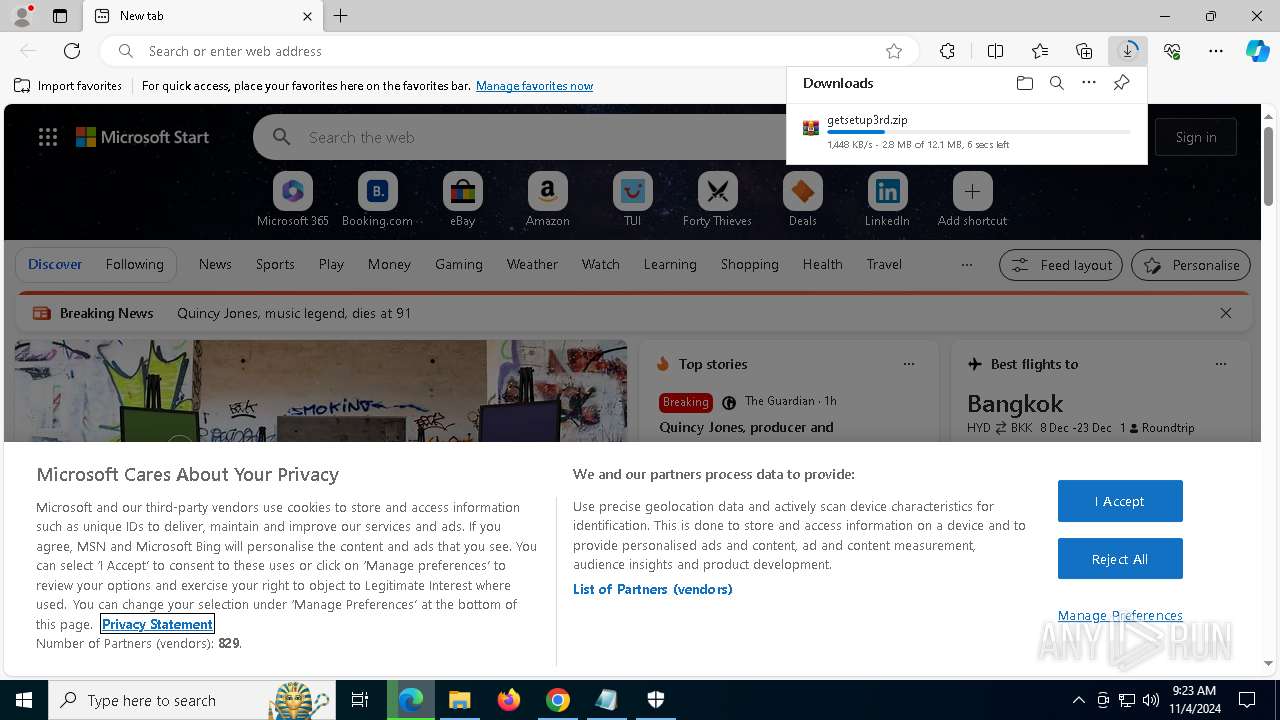Viewport: 1280px width, 720px height.
Task: Switch to the Discover feed tab
Action: click(x=55, y=264)
